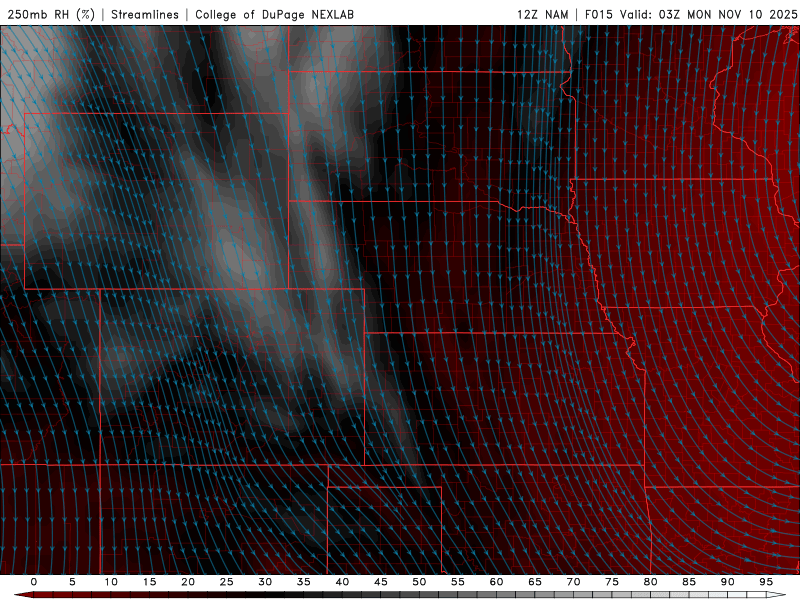Select the 'Streamlines' label in header
Image resolution: width=800 pixels, height=600 pixels.
click(145, 14)
